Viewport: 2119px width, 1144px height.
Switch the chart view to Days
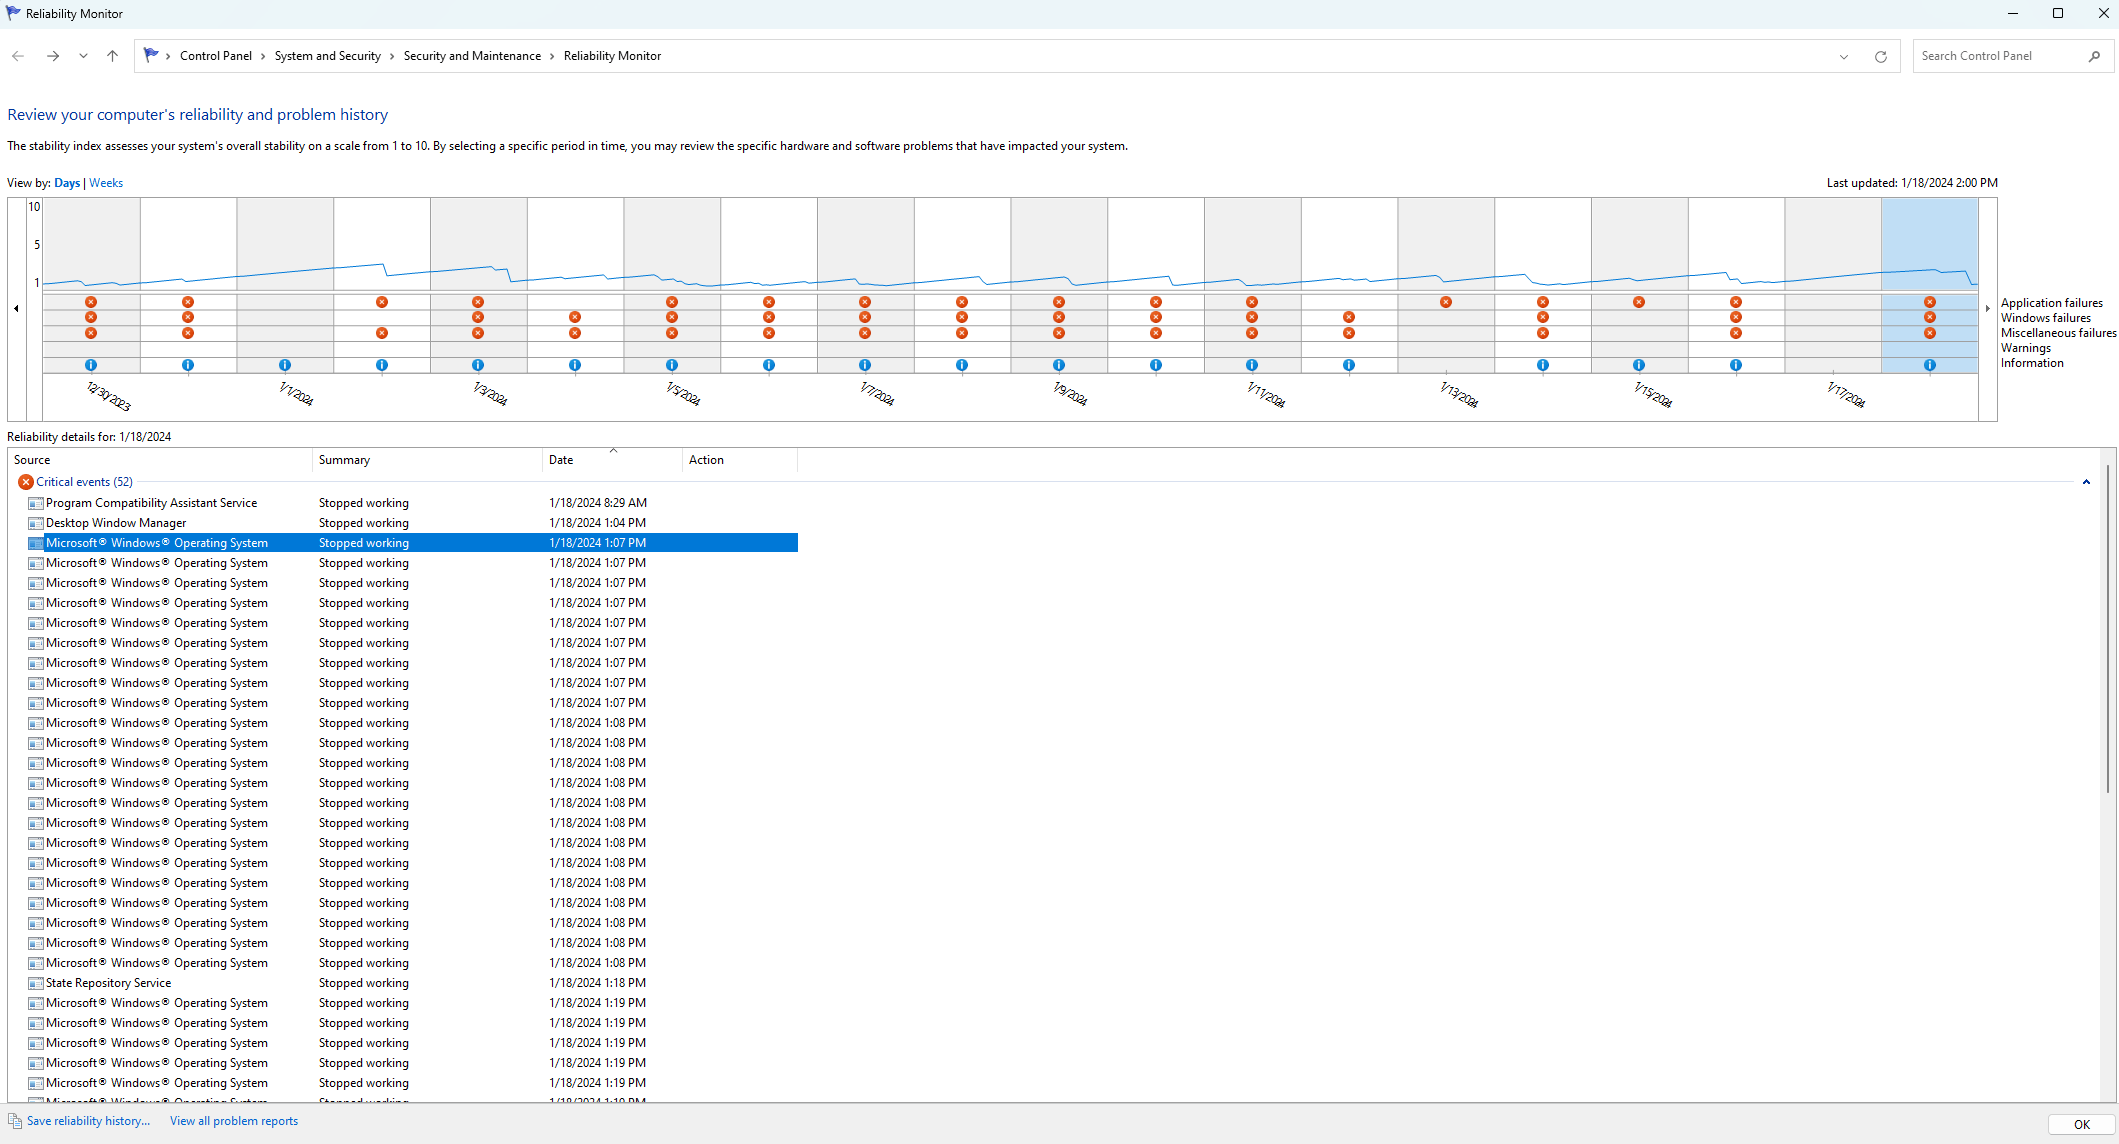point(67,183)
